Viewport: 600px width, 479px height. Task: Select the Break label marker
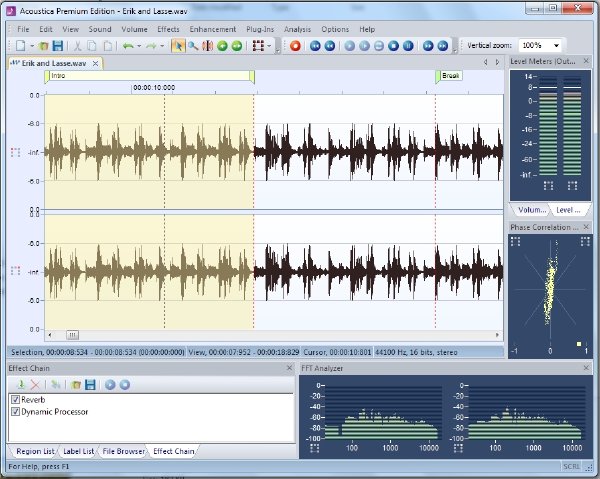point(449,76)
